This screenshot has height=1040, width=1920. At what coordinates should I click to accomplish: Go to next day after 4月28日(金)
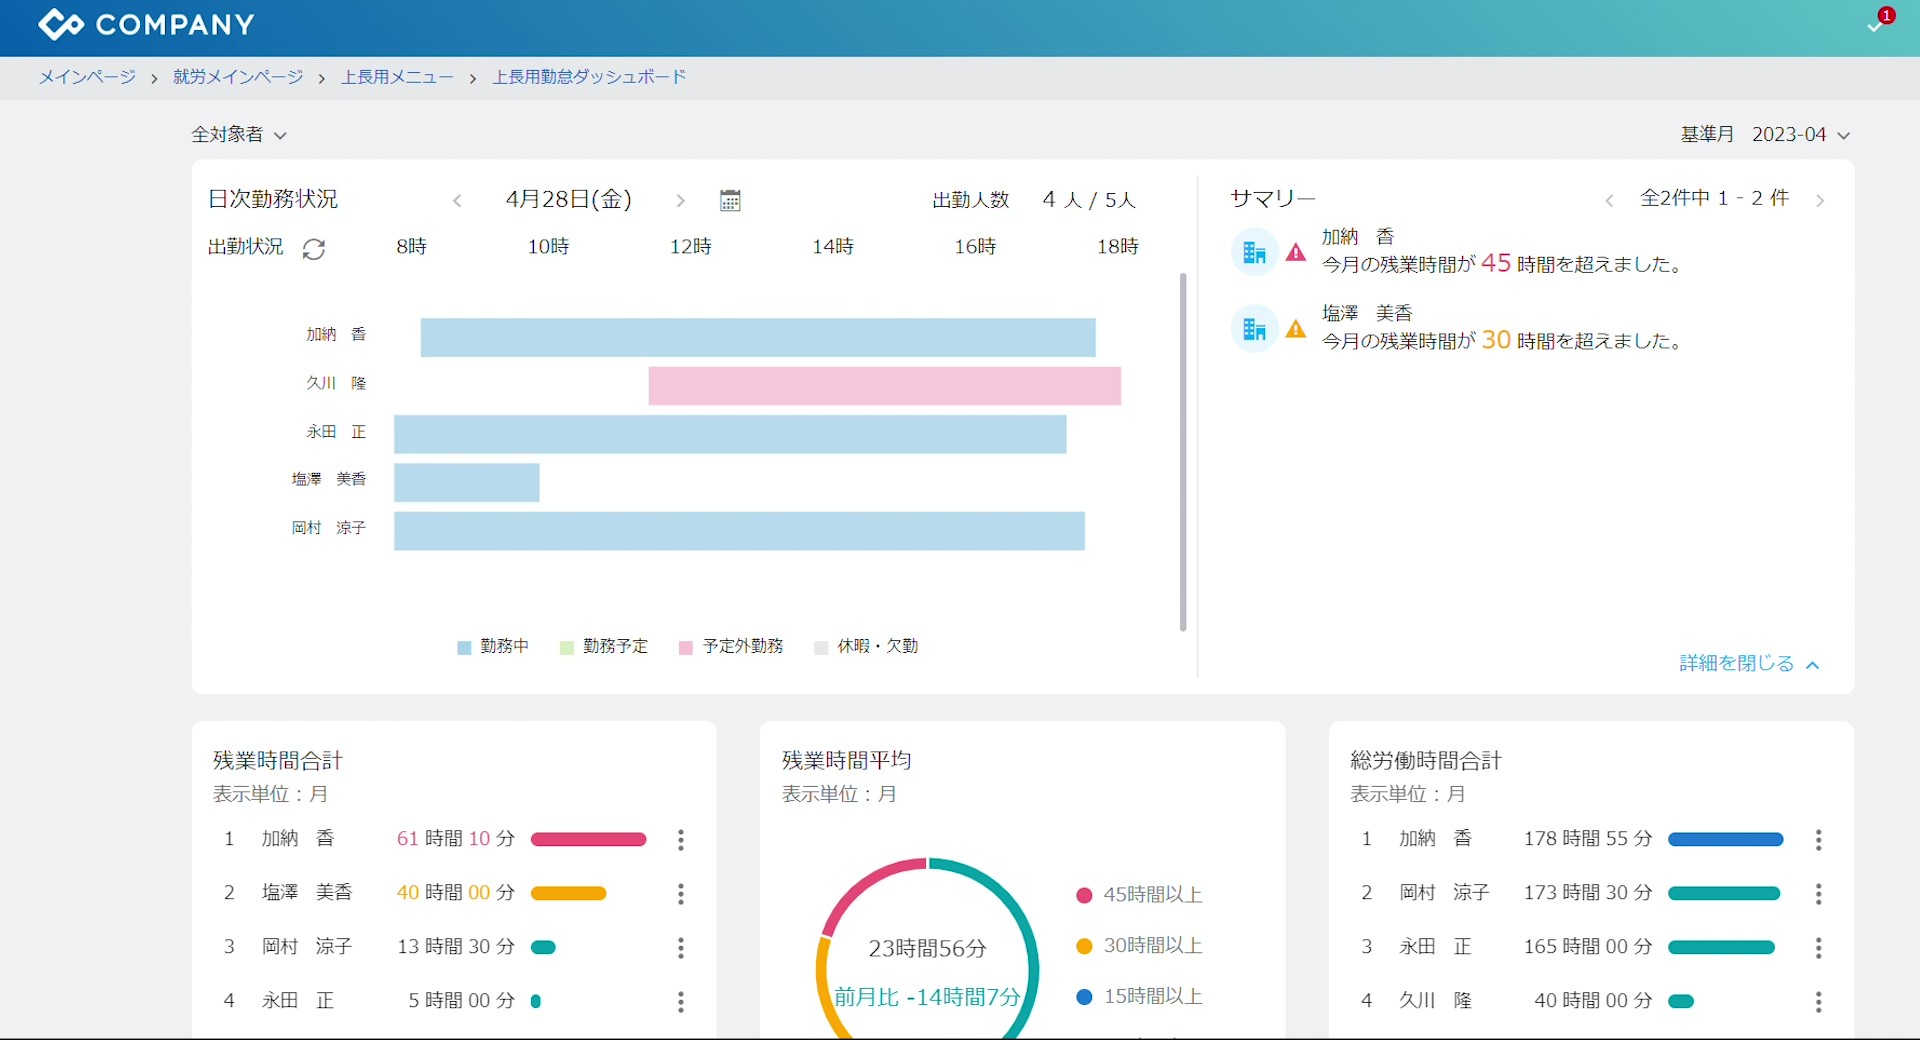680,200
